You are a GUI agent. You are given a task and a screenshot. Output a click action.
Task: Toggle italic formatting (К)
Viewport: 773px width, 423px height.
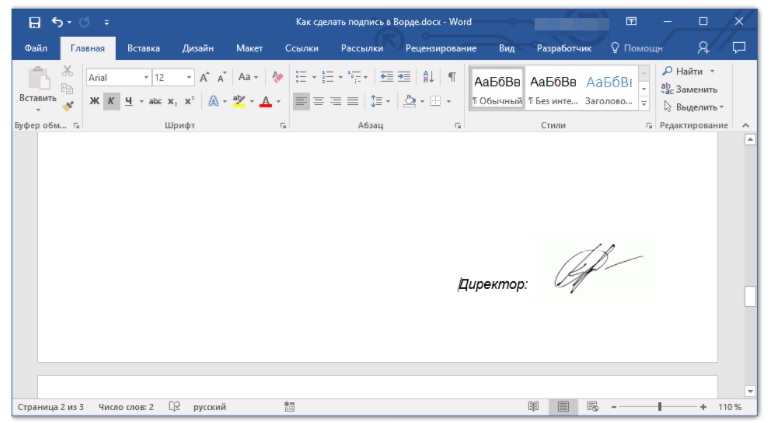pos(111,101)
